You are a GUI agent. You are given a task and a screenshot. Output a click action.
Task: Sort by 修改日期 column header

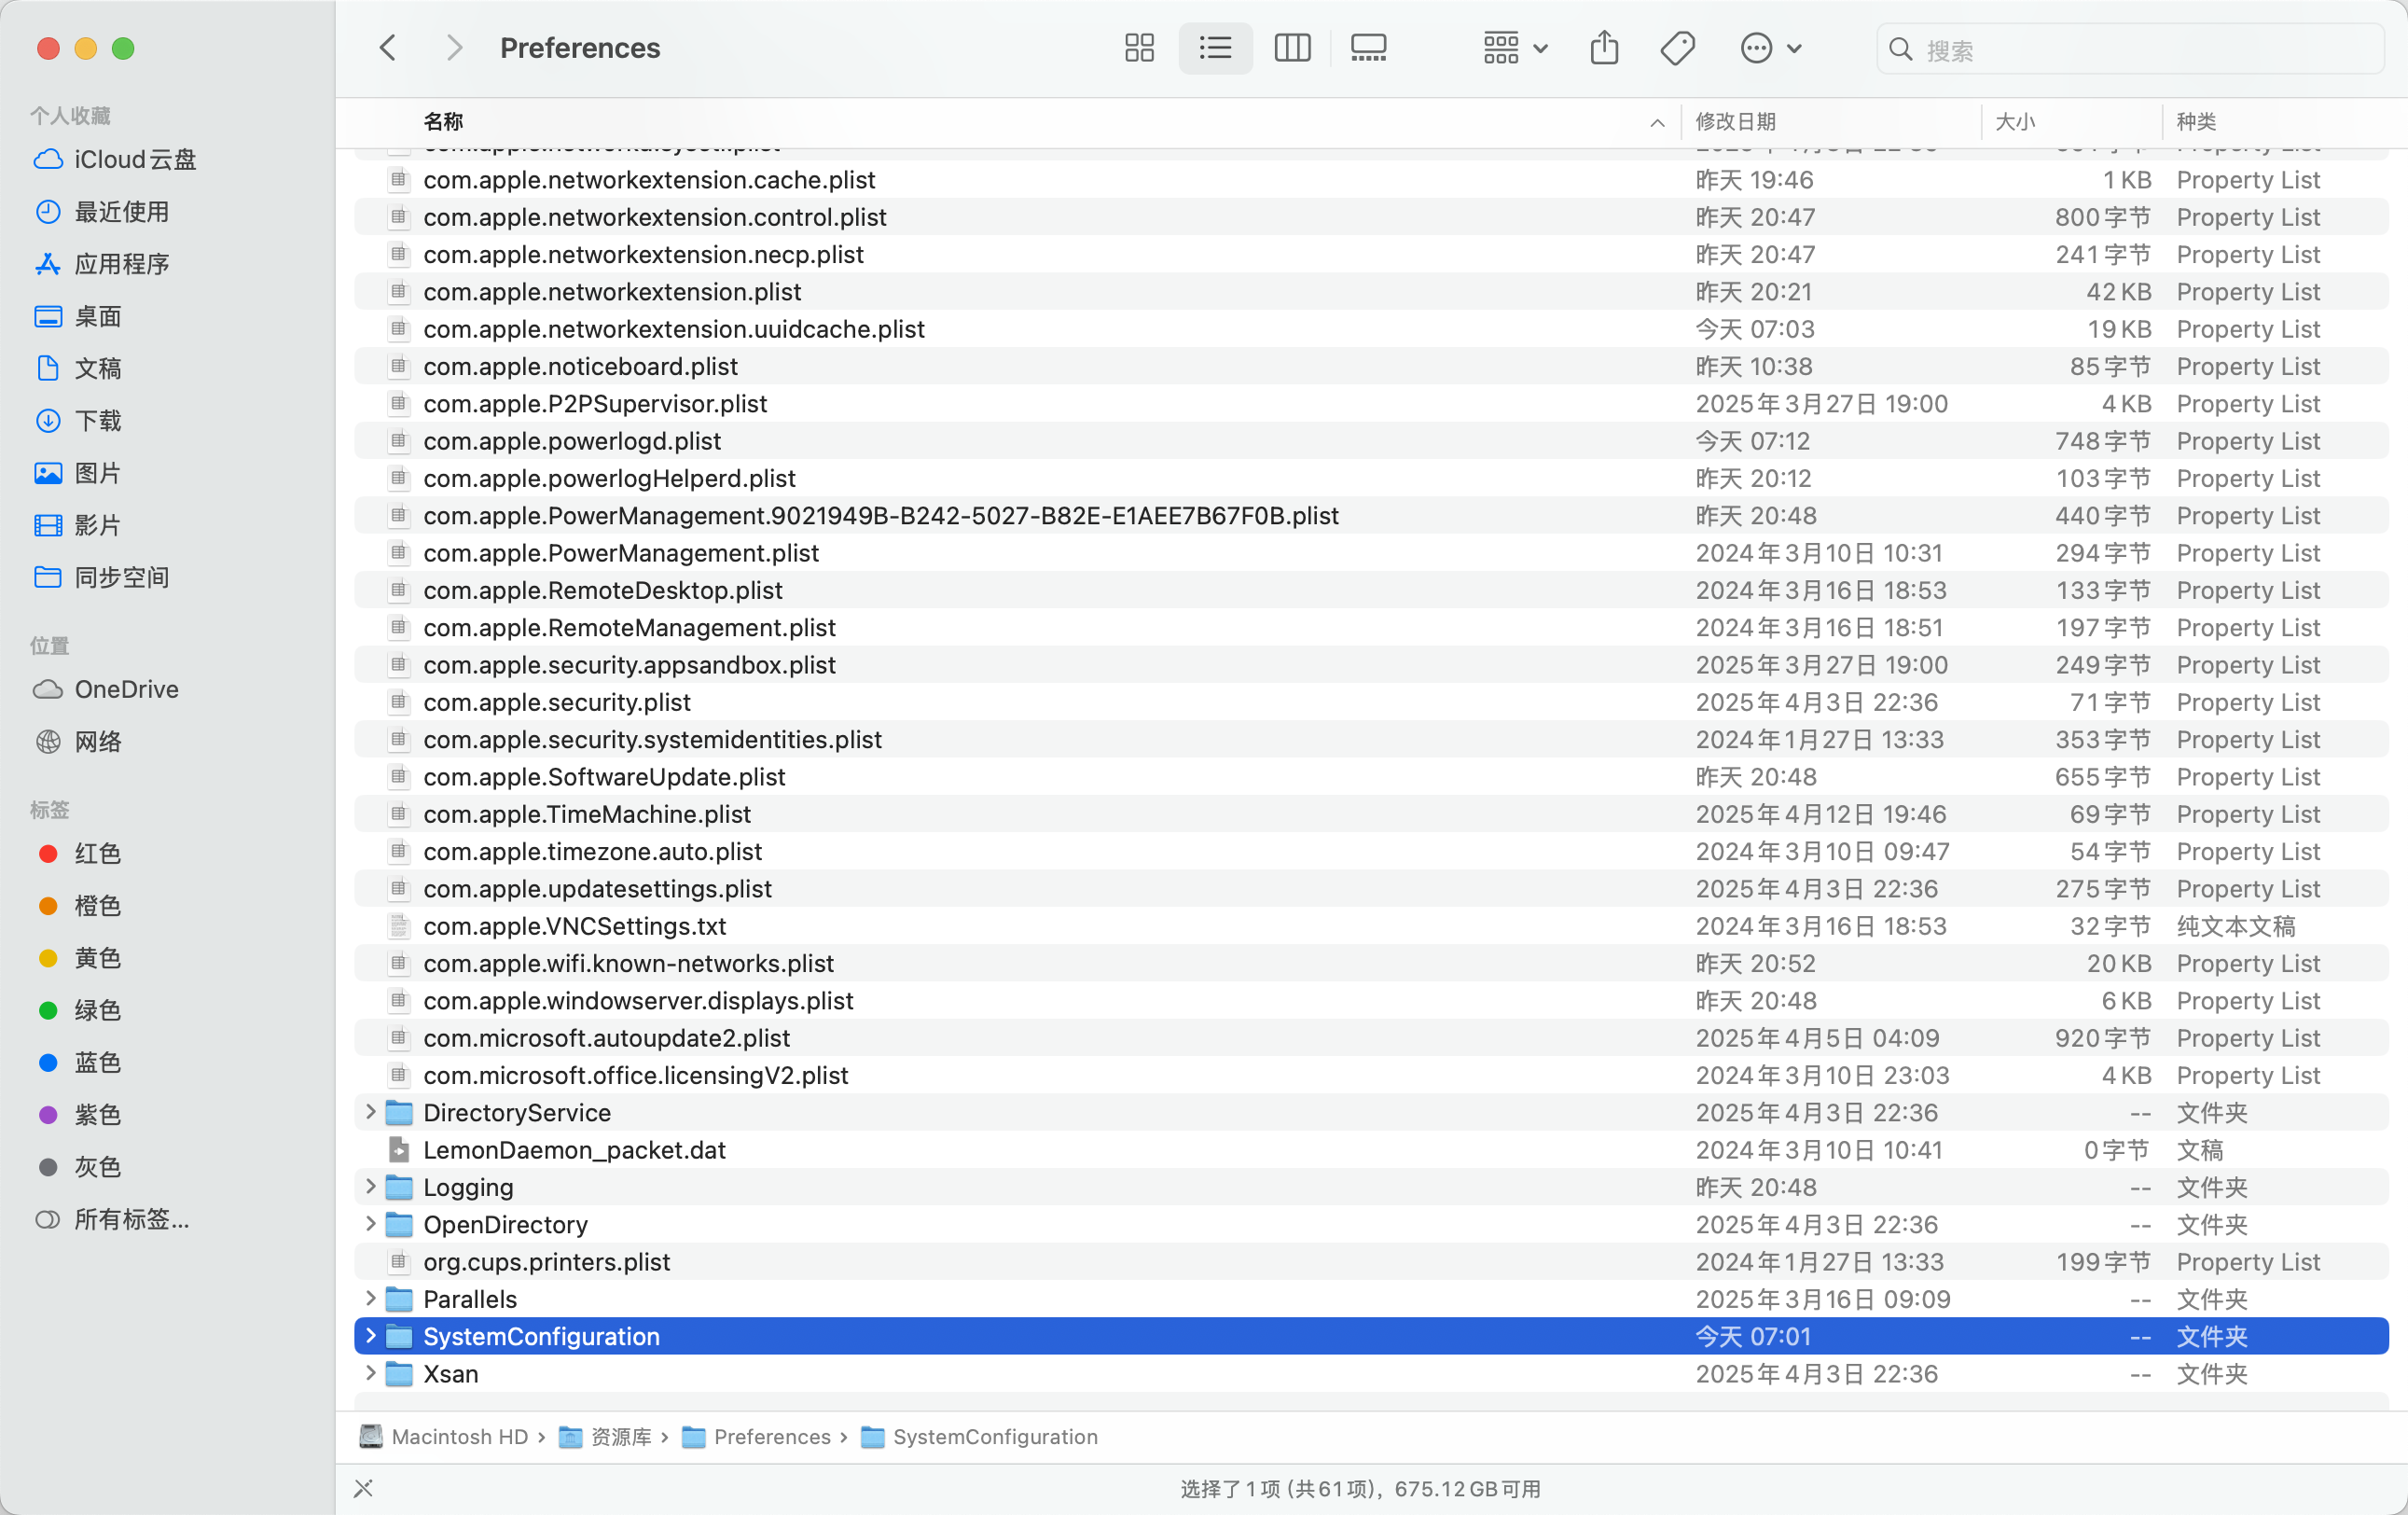[1735, 121]
